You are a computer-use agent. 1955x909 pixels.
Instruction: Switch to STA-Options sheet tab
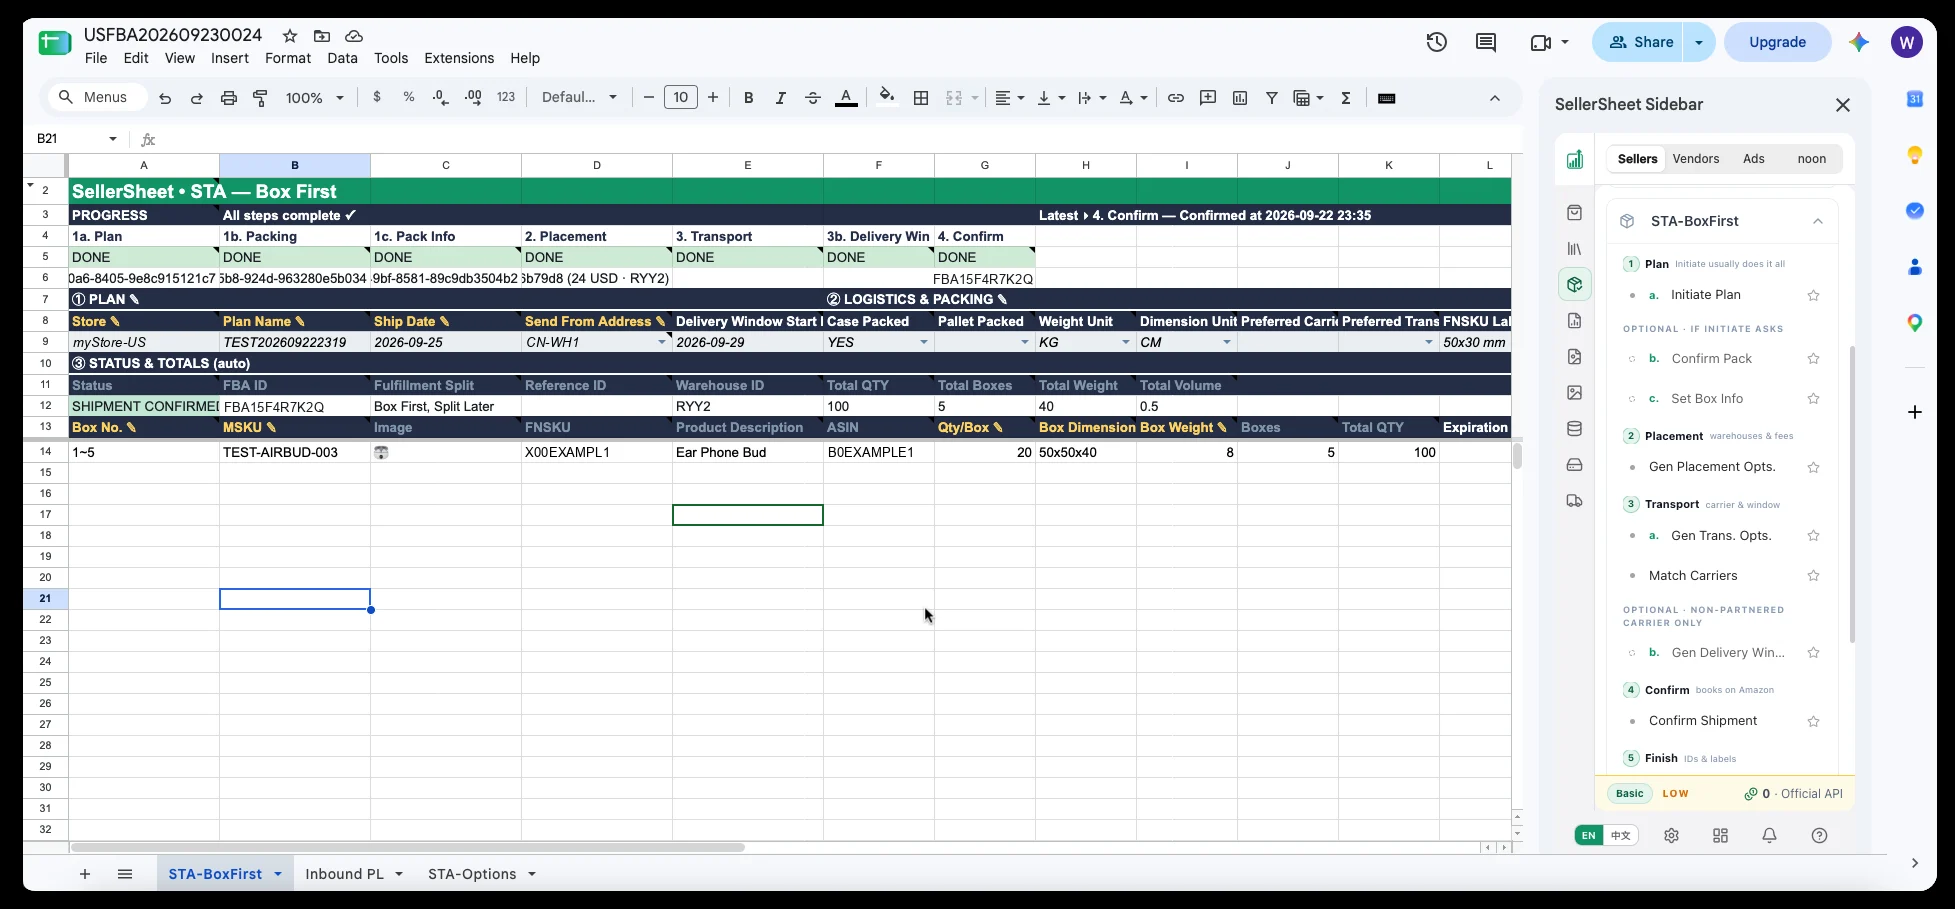point(472,874)
